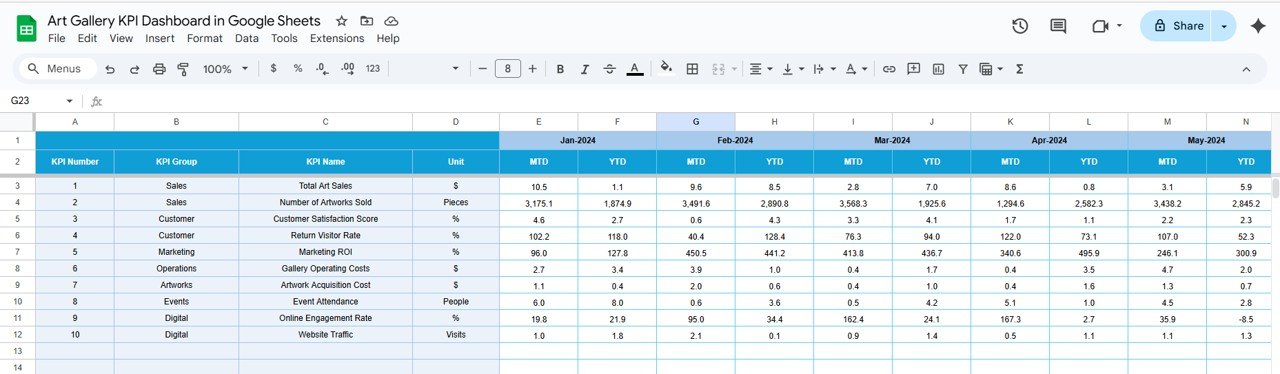The image size is (1280, 374).
Task: Click the Insert chart icon
Action: (938, 69)
